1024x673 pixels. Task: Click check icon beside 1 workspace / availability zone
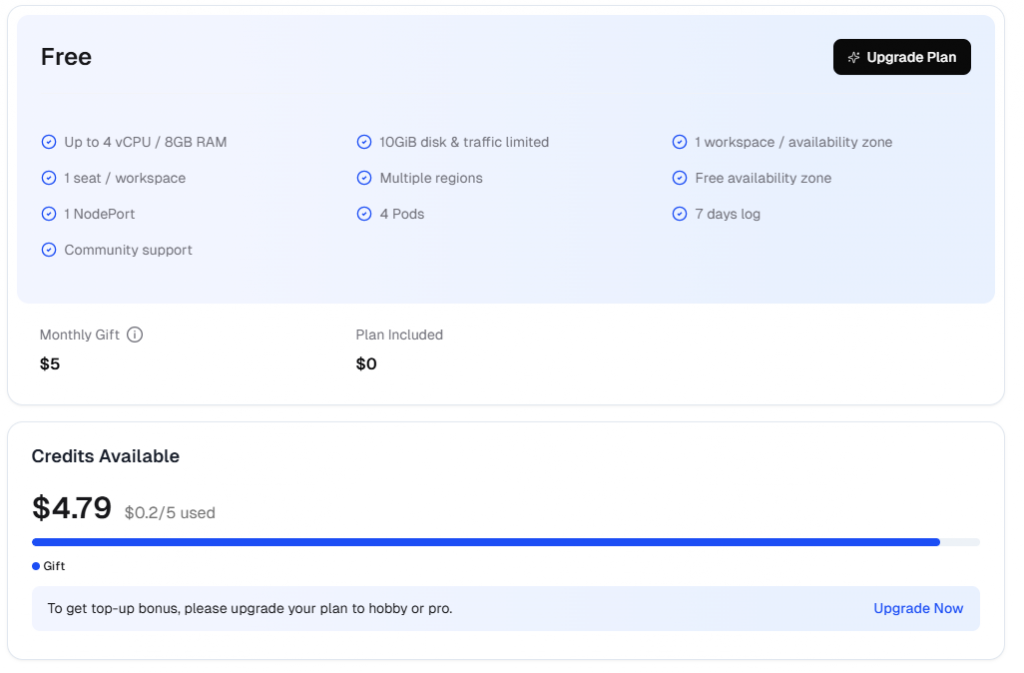(x=680, y=142)
